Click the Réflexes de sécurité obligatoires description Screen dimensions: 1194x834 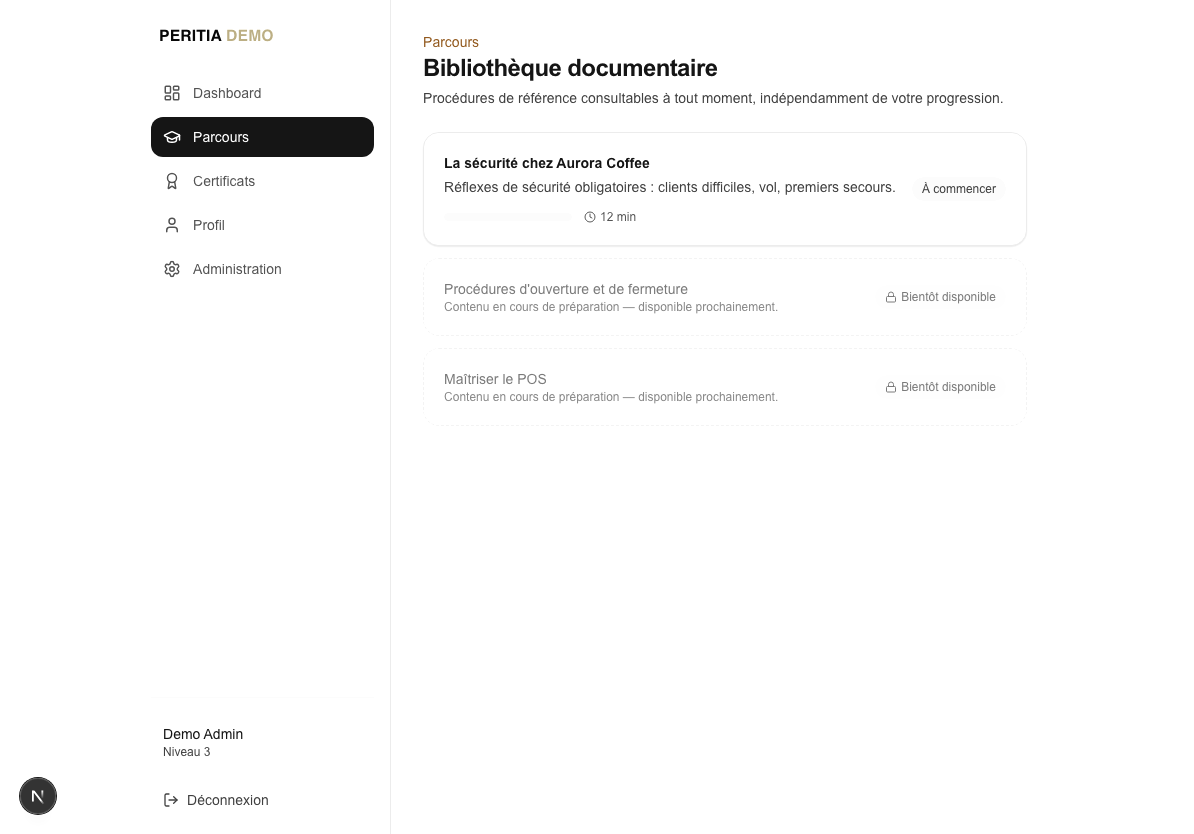tap(669, 187)
